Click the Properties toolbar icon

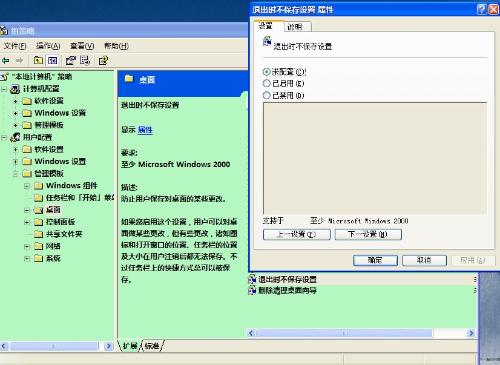[x=70, y=60]
